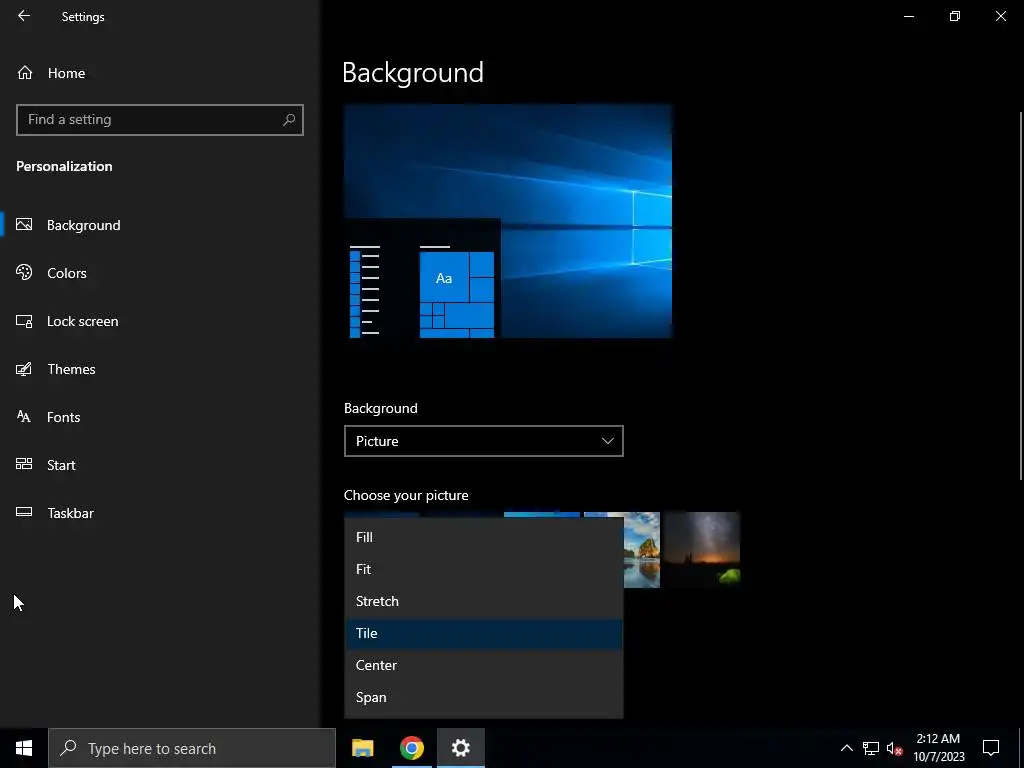Select the Fit option
This screenshot has height=768, width=1024.
click(x=483, y=569)
